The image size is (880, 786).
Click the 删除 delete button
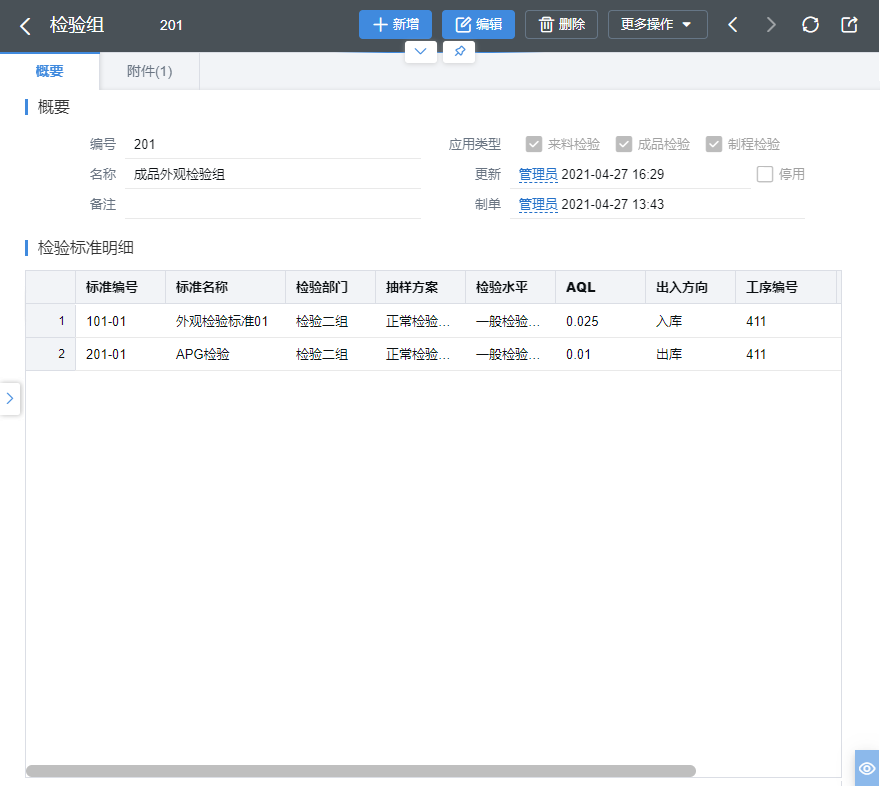point(561,25)
